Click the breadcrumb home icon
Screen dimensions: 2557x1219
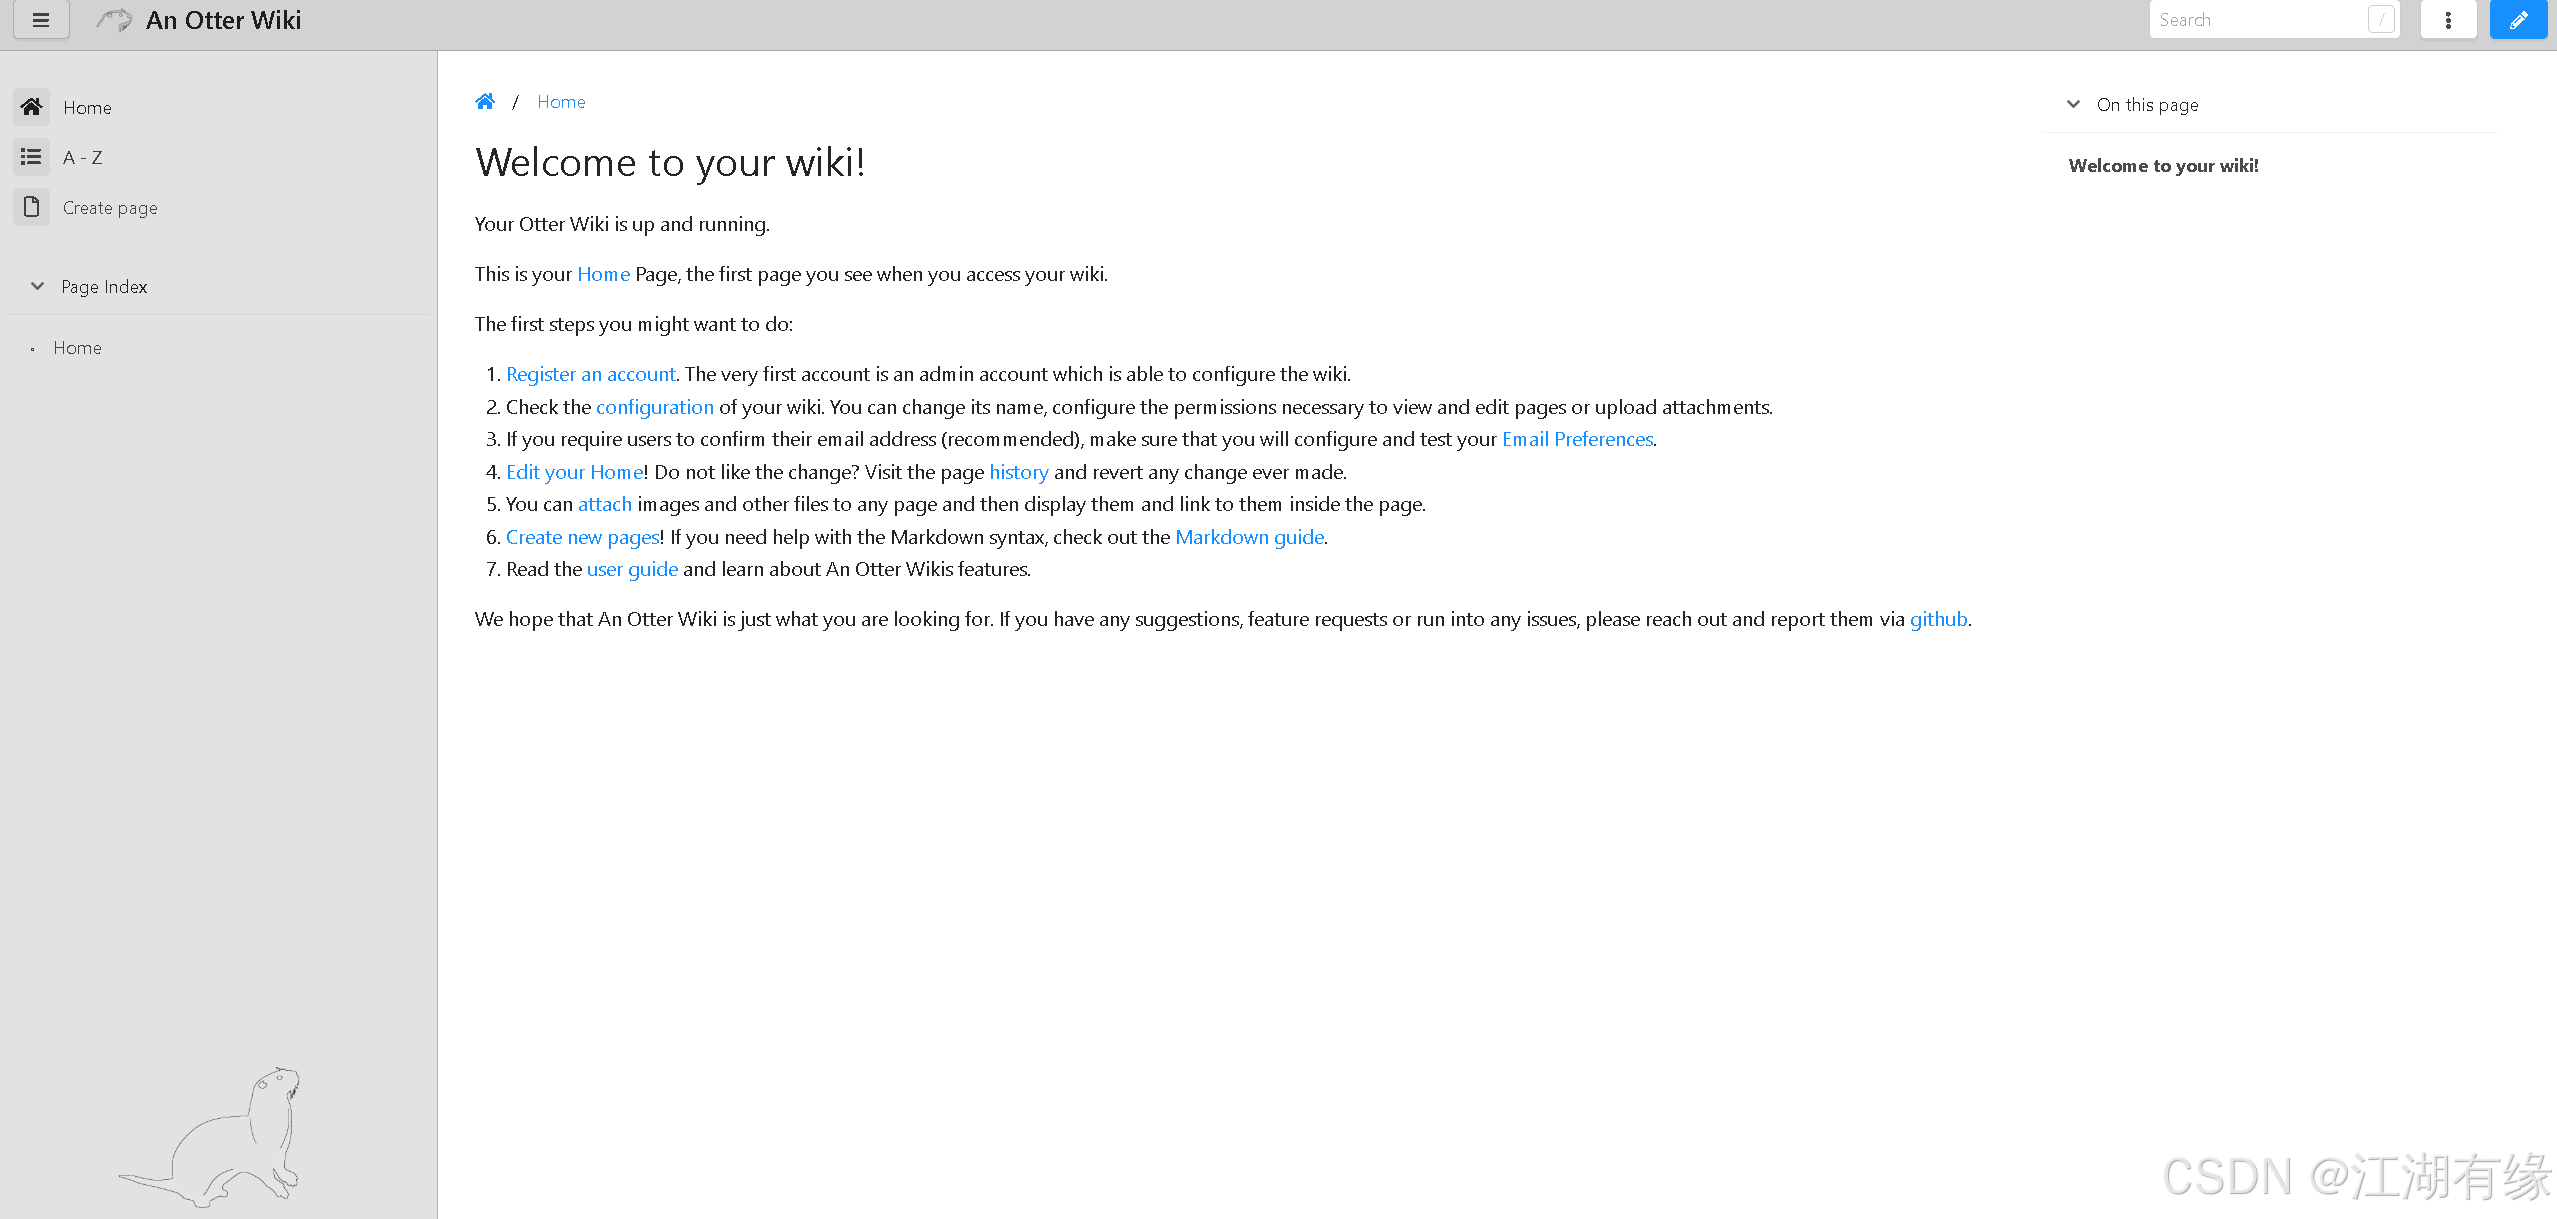(485, 102)
